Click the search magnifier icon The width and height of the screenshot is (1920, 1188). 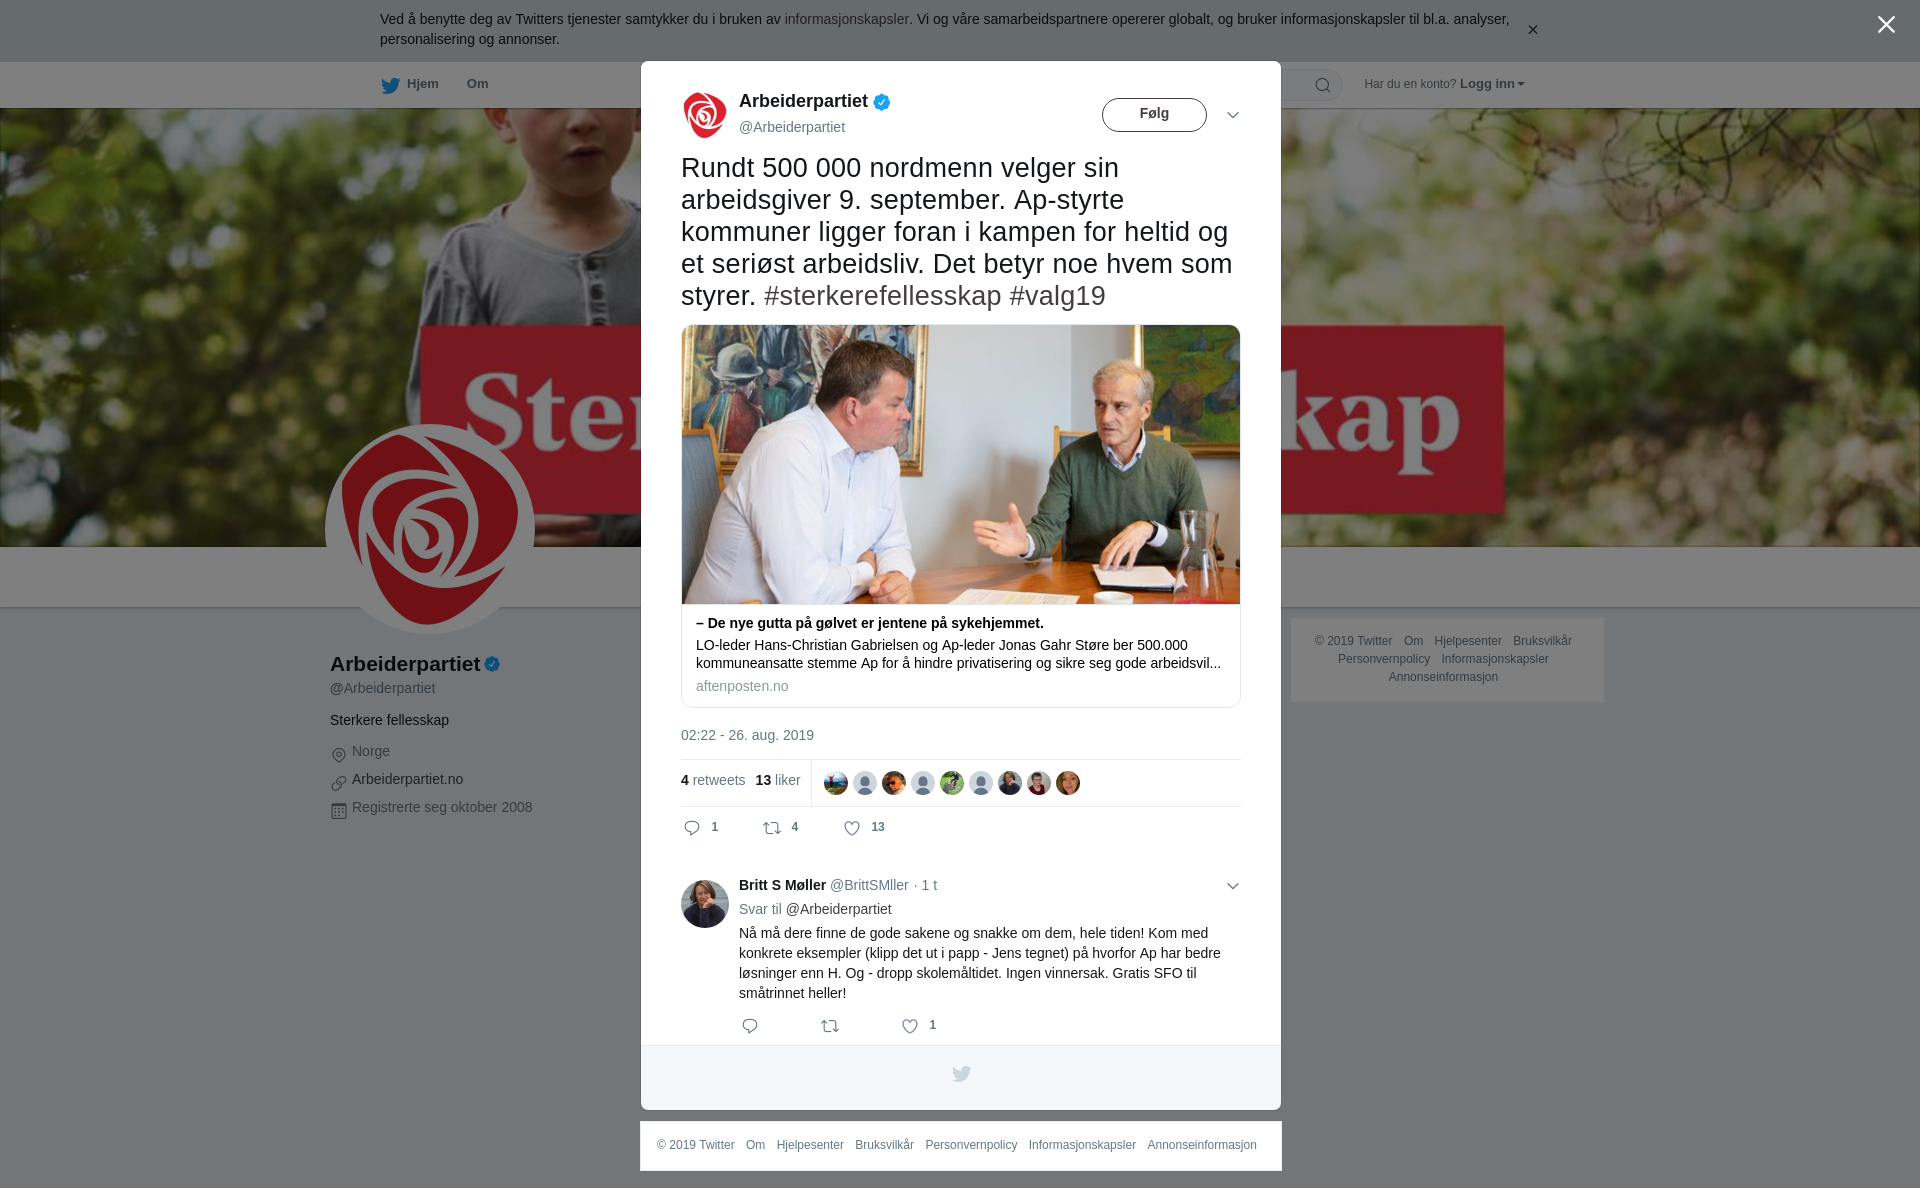pyautogui.click(x=1323, y=85)
